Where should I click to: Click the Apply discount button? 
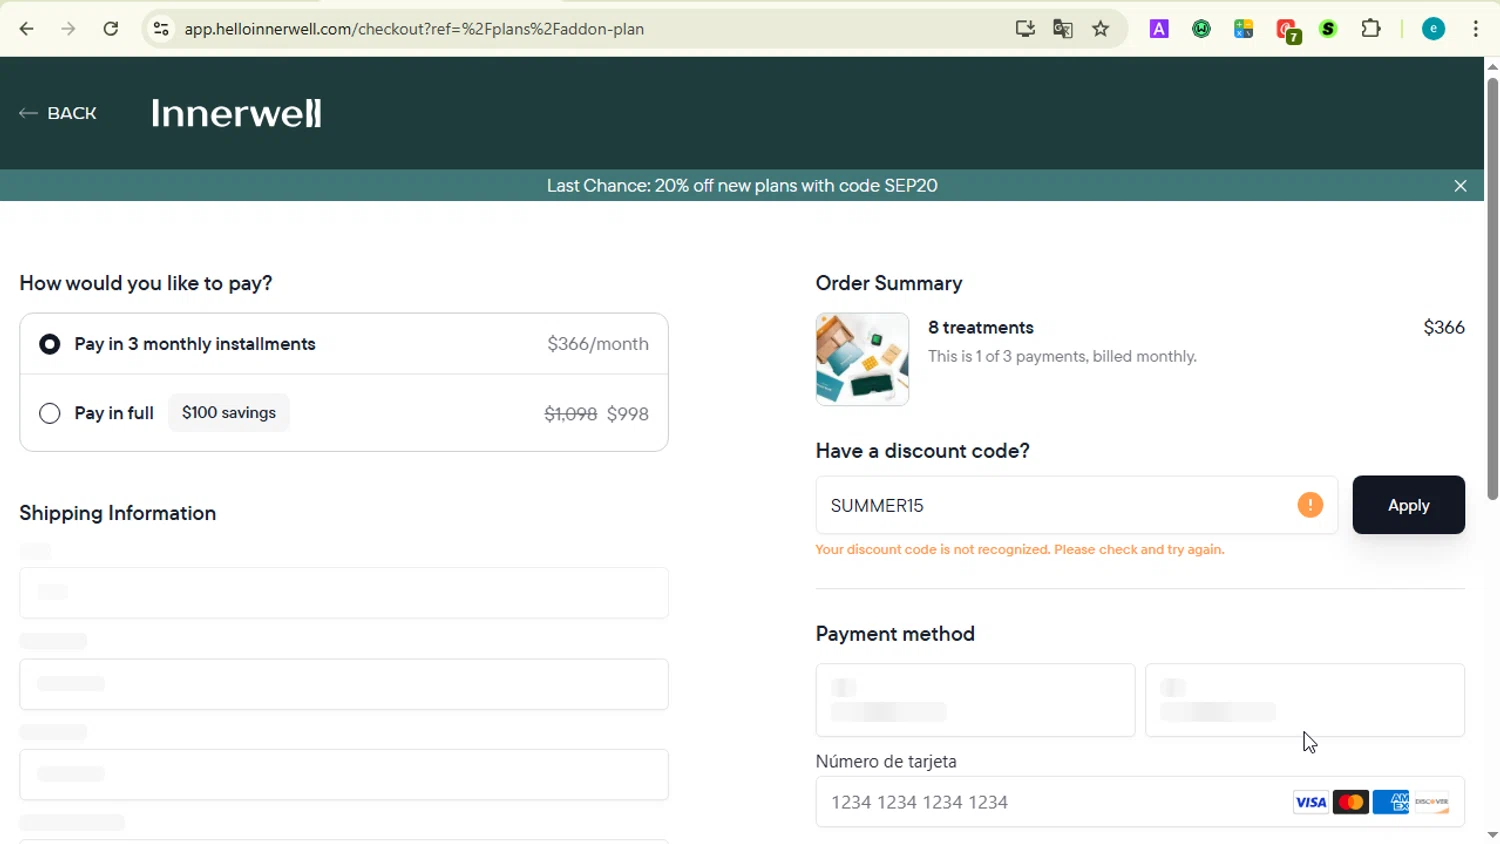click(x=1408, y=505)
